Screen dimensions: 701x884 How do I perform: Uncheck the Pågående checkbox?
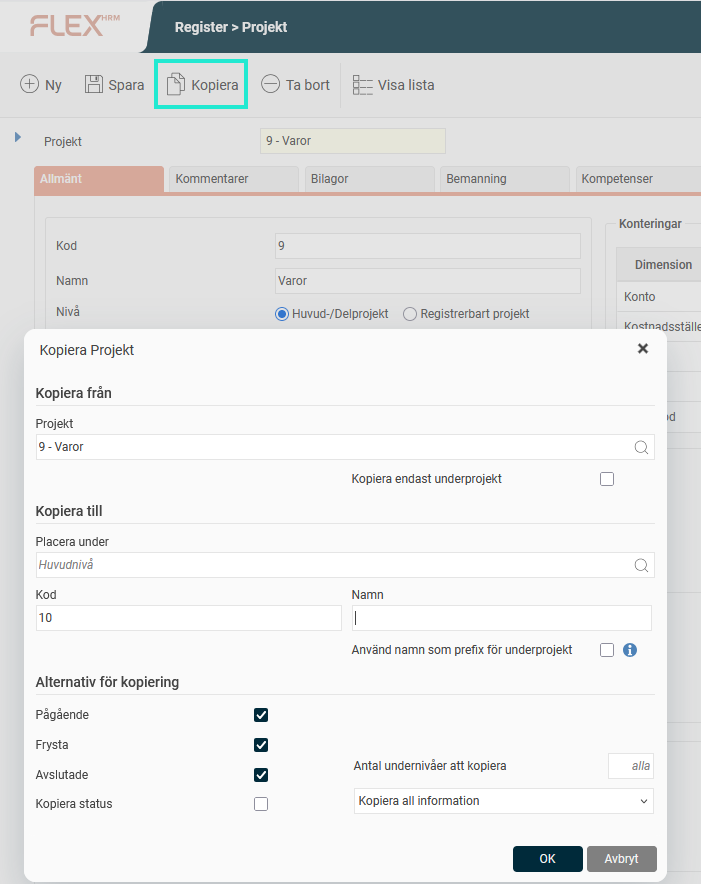[x=261, y=715]
